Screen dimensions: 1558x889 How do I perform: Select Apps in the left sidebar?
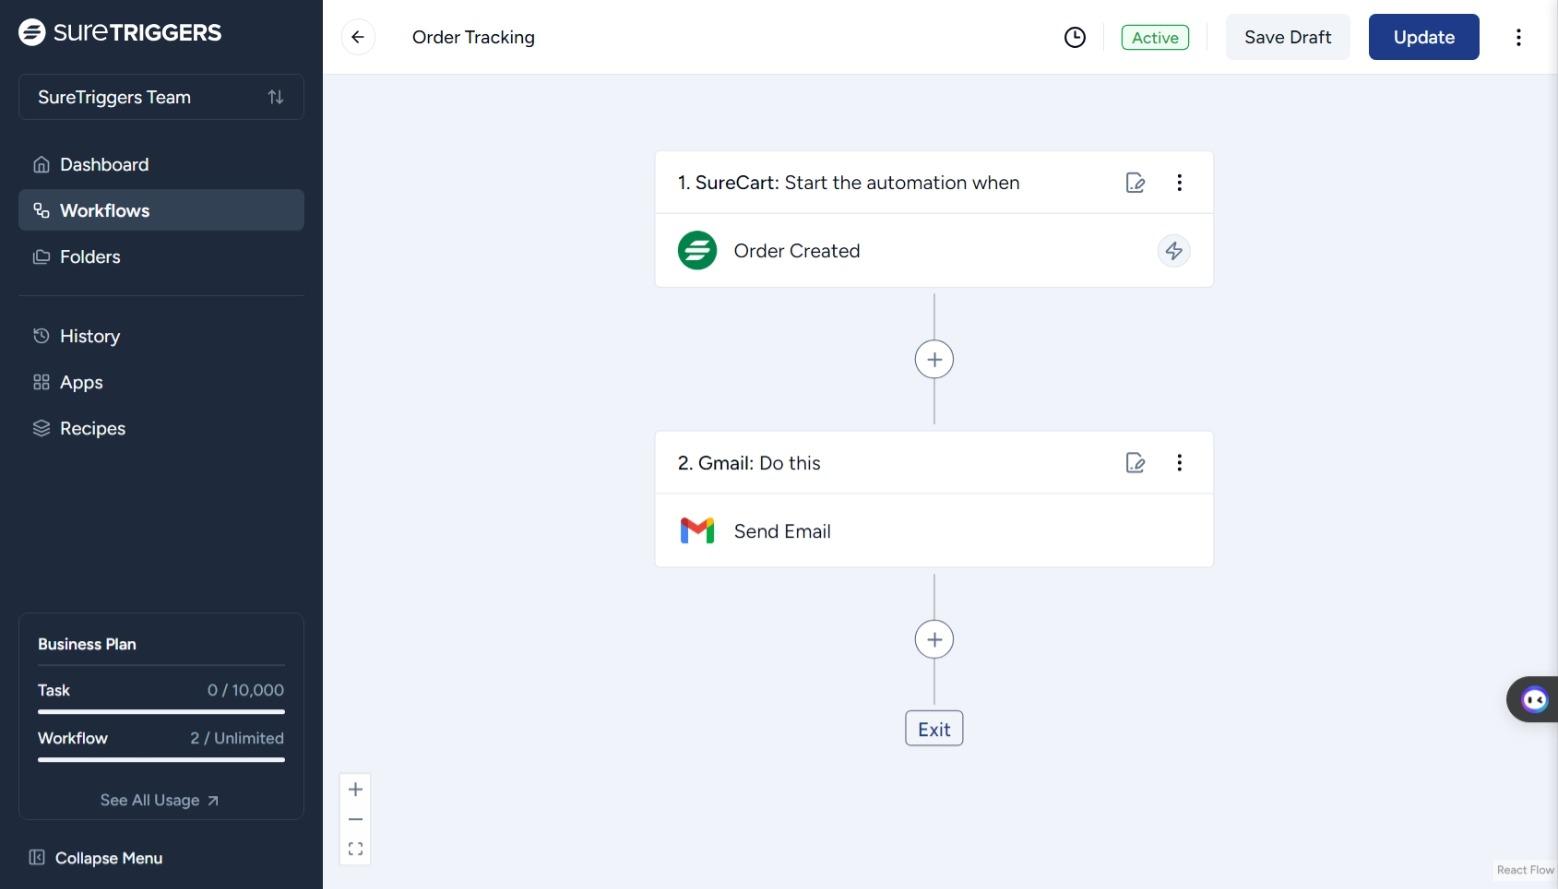click(x=80, y=382)
